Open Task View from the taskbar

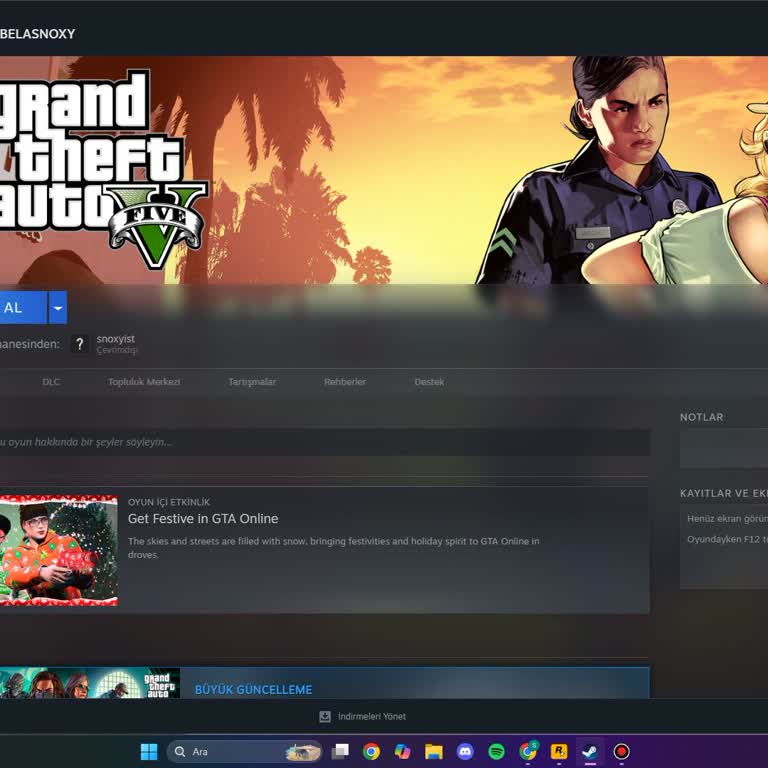point(340,751)
